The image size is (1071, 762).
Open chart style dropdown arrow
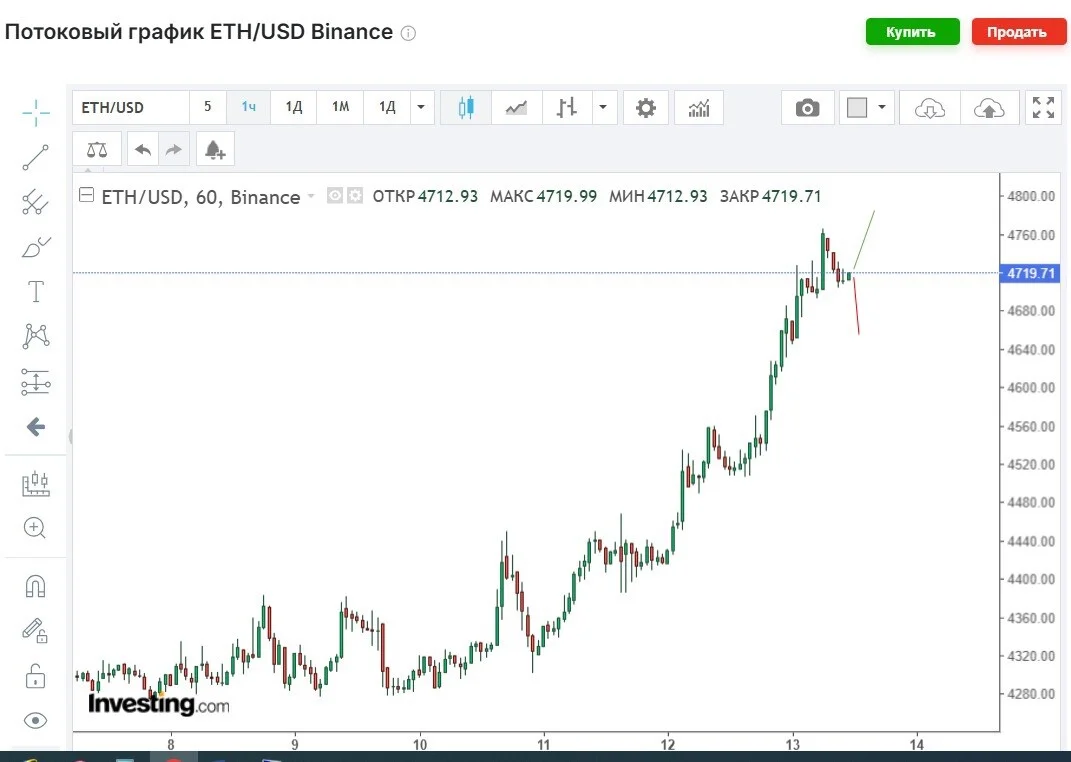tap(603, 107)
